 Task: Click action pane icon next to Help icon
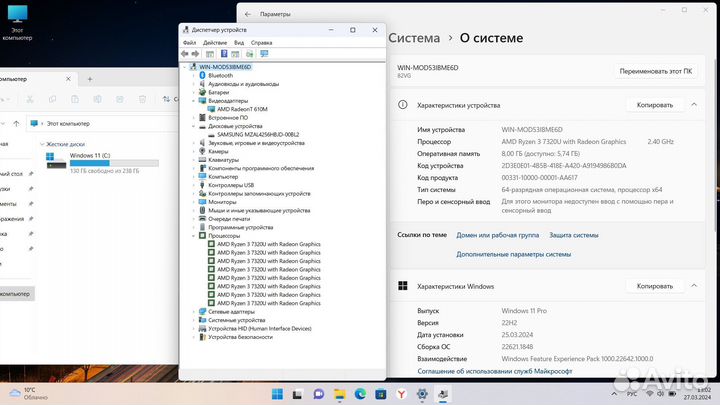235,54
